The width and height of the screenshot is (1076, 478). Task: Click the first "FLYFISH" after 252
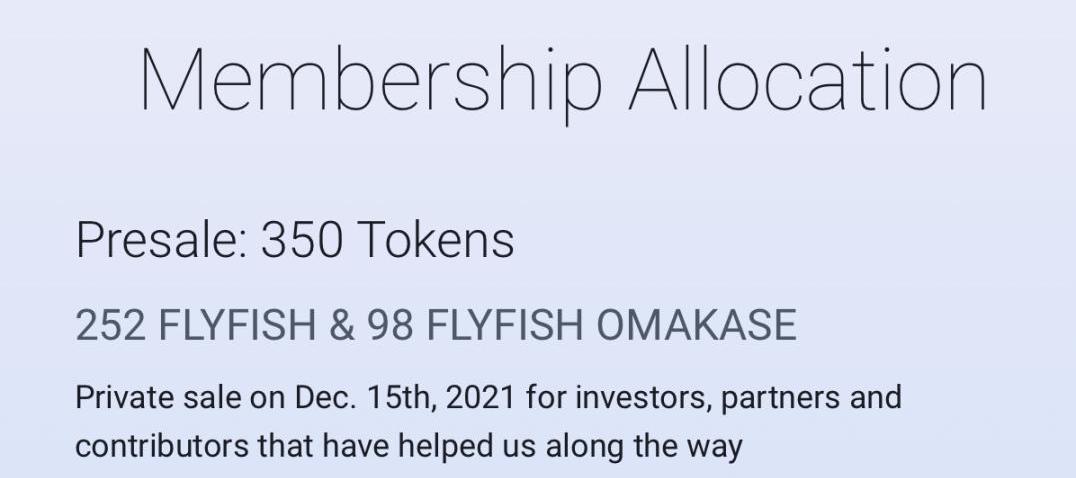(x=237, y=325)
